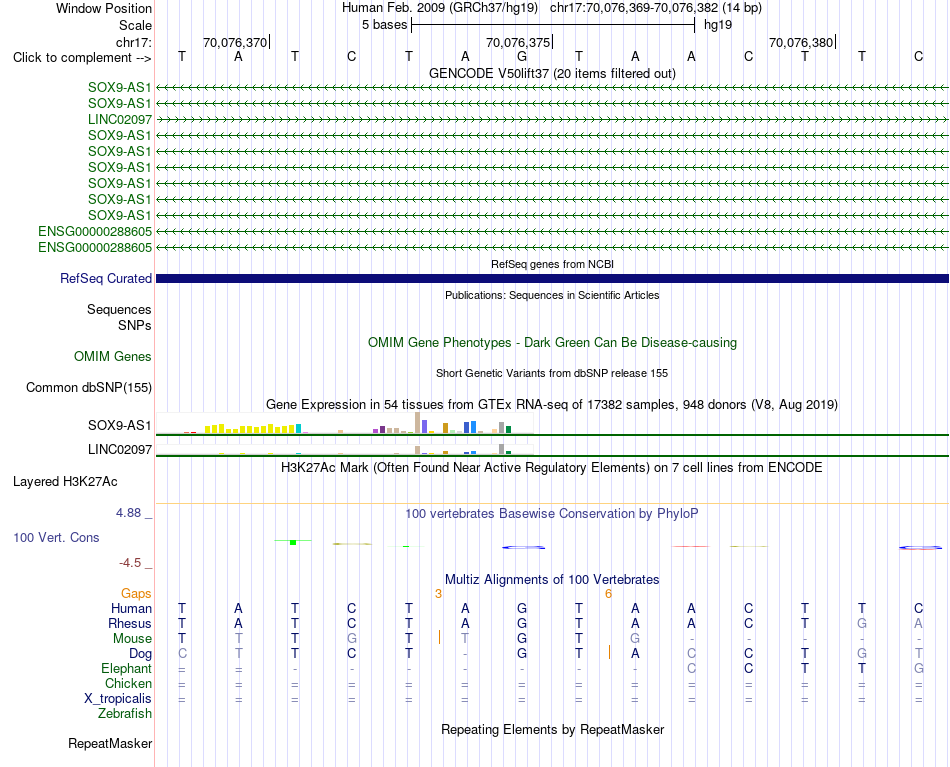Click the chr17: label
This screenshot has width=950, height=767.
[x=134, y=42]
